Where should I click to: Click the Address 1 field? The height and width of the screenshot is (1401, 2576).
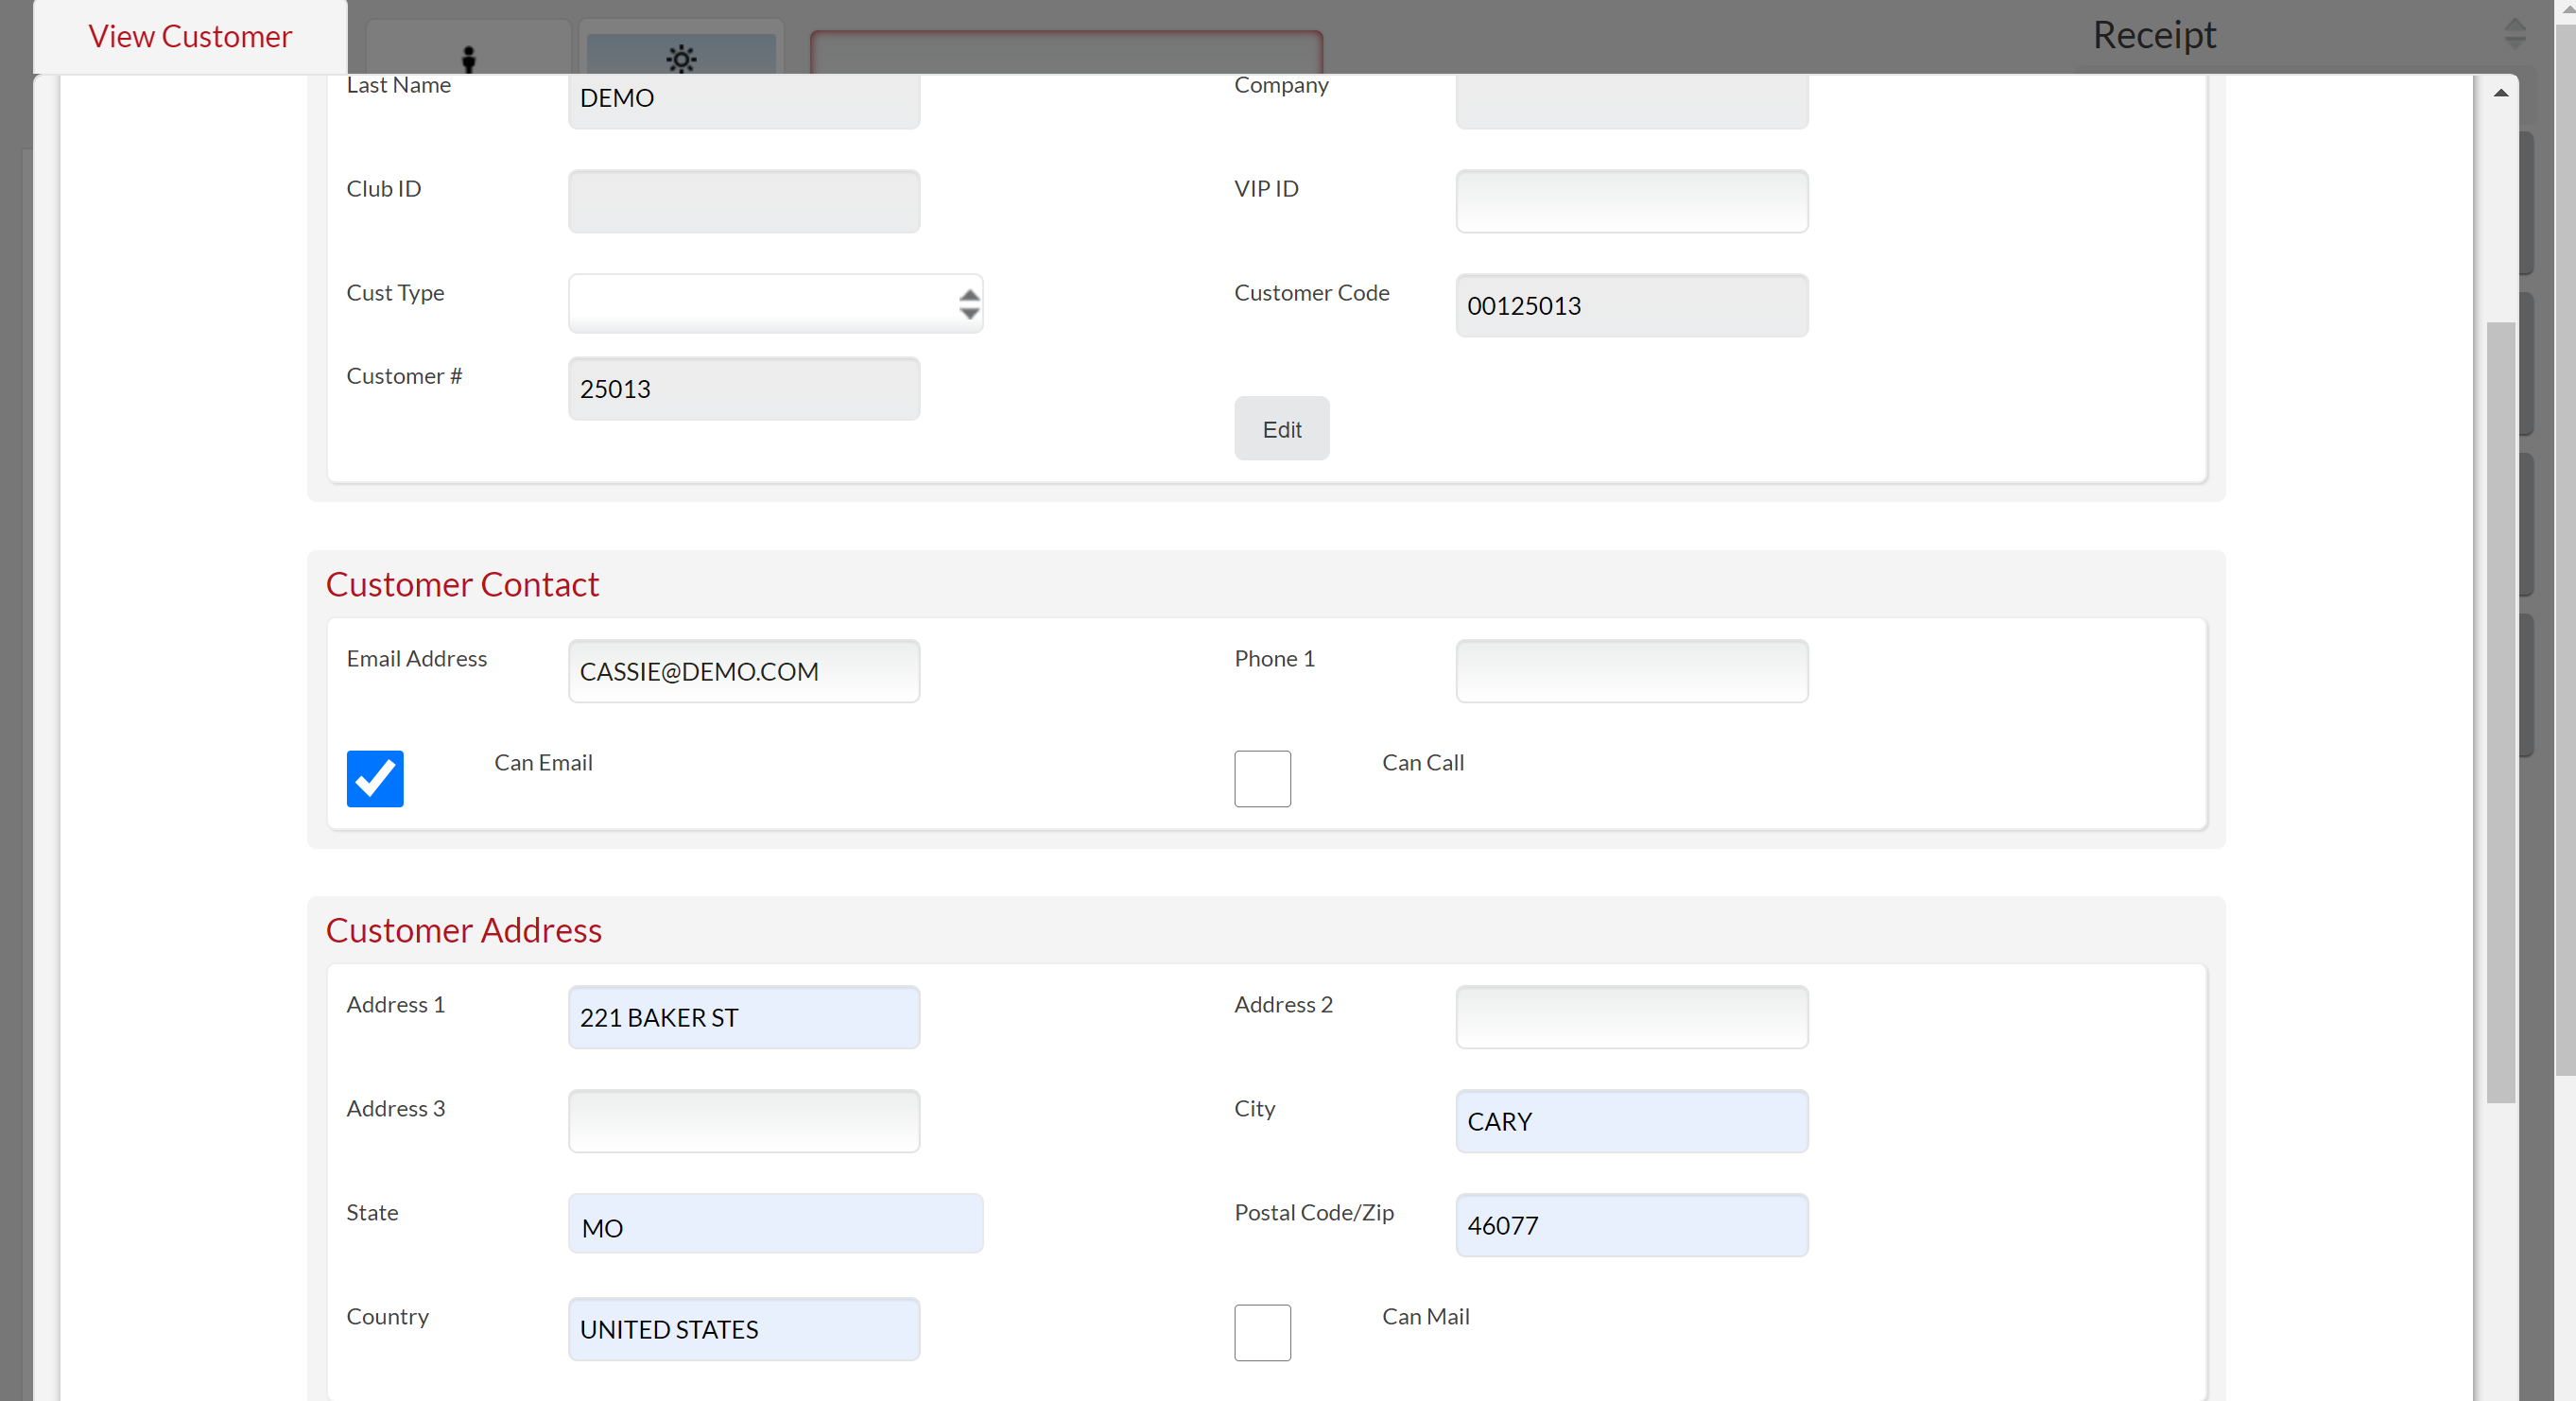click(x=743, y=1017)
